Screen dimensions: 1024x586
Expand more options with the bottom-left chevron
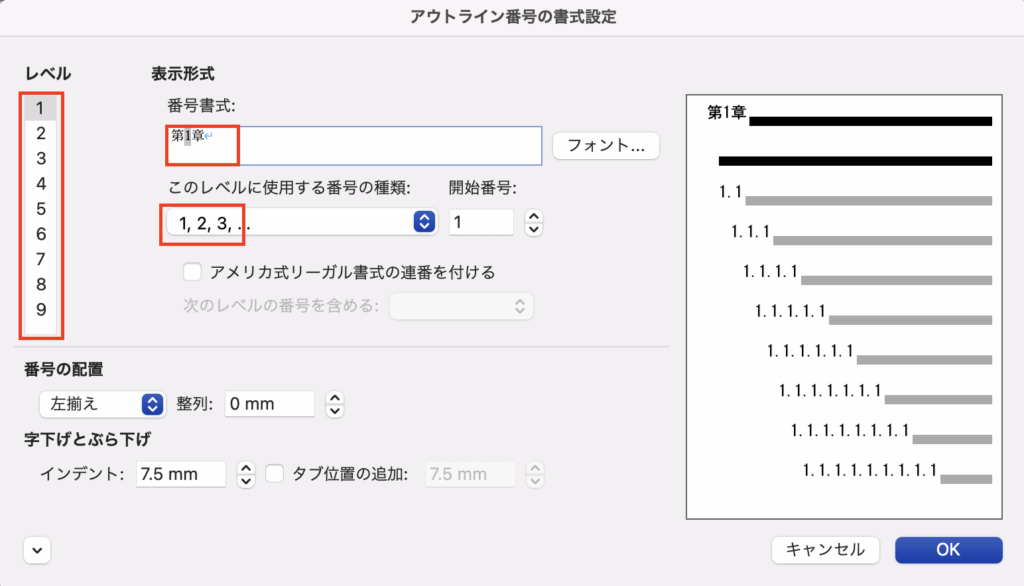coord(37,550)
